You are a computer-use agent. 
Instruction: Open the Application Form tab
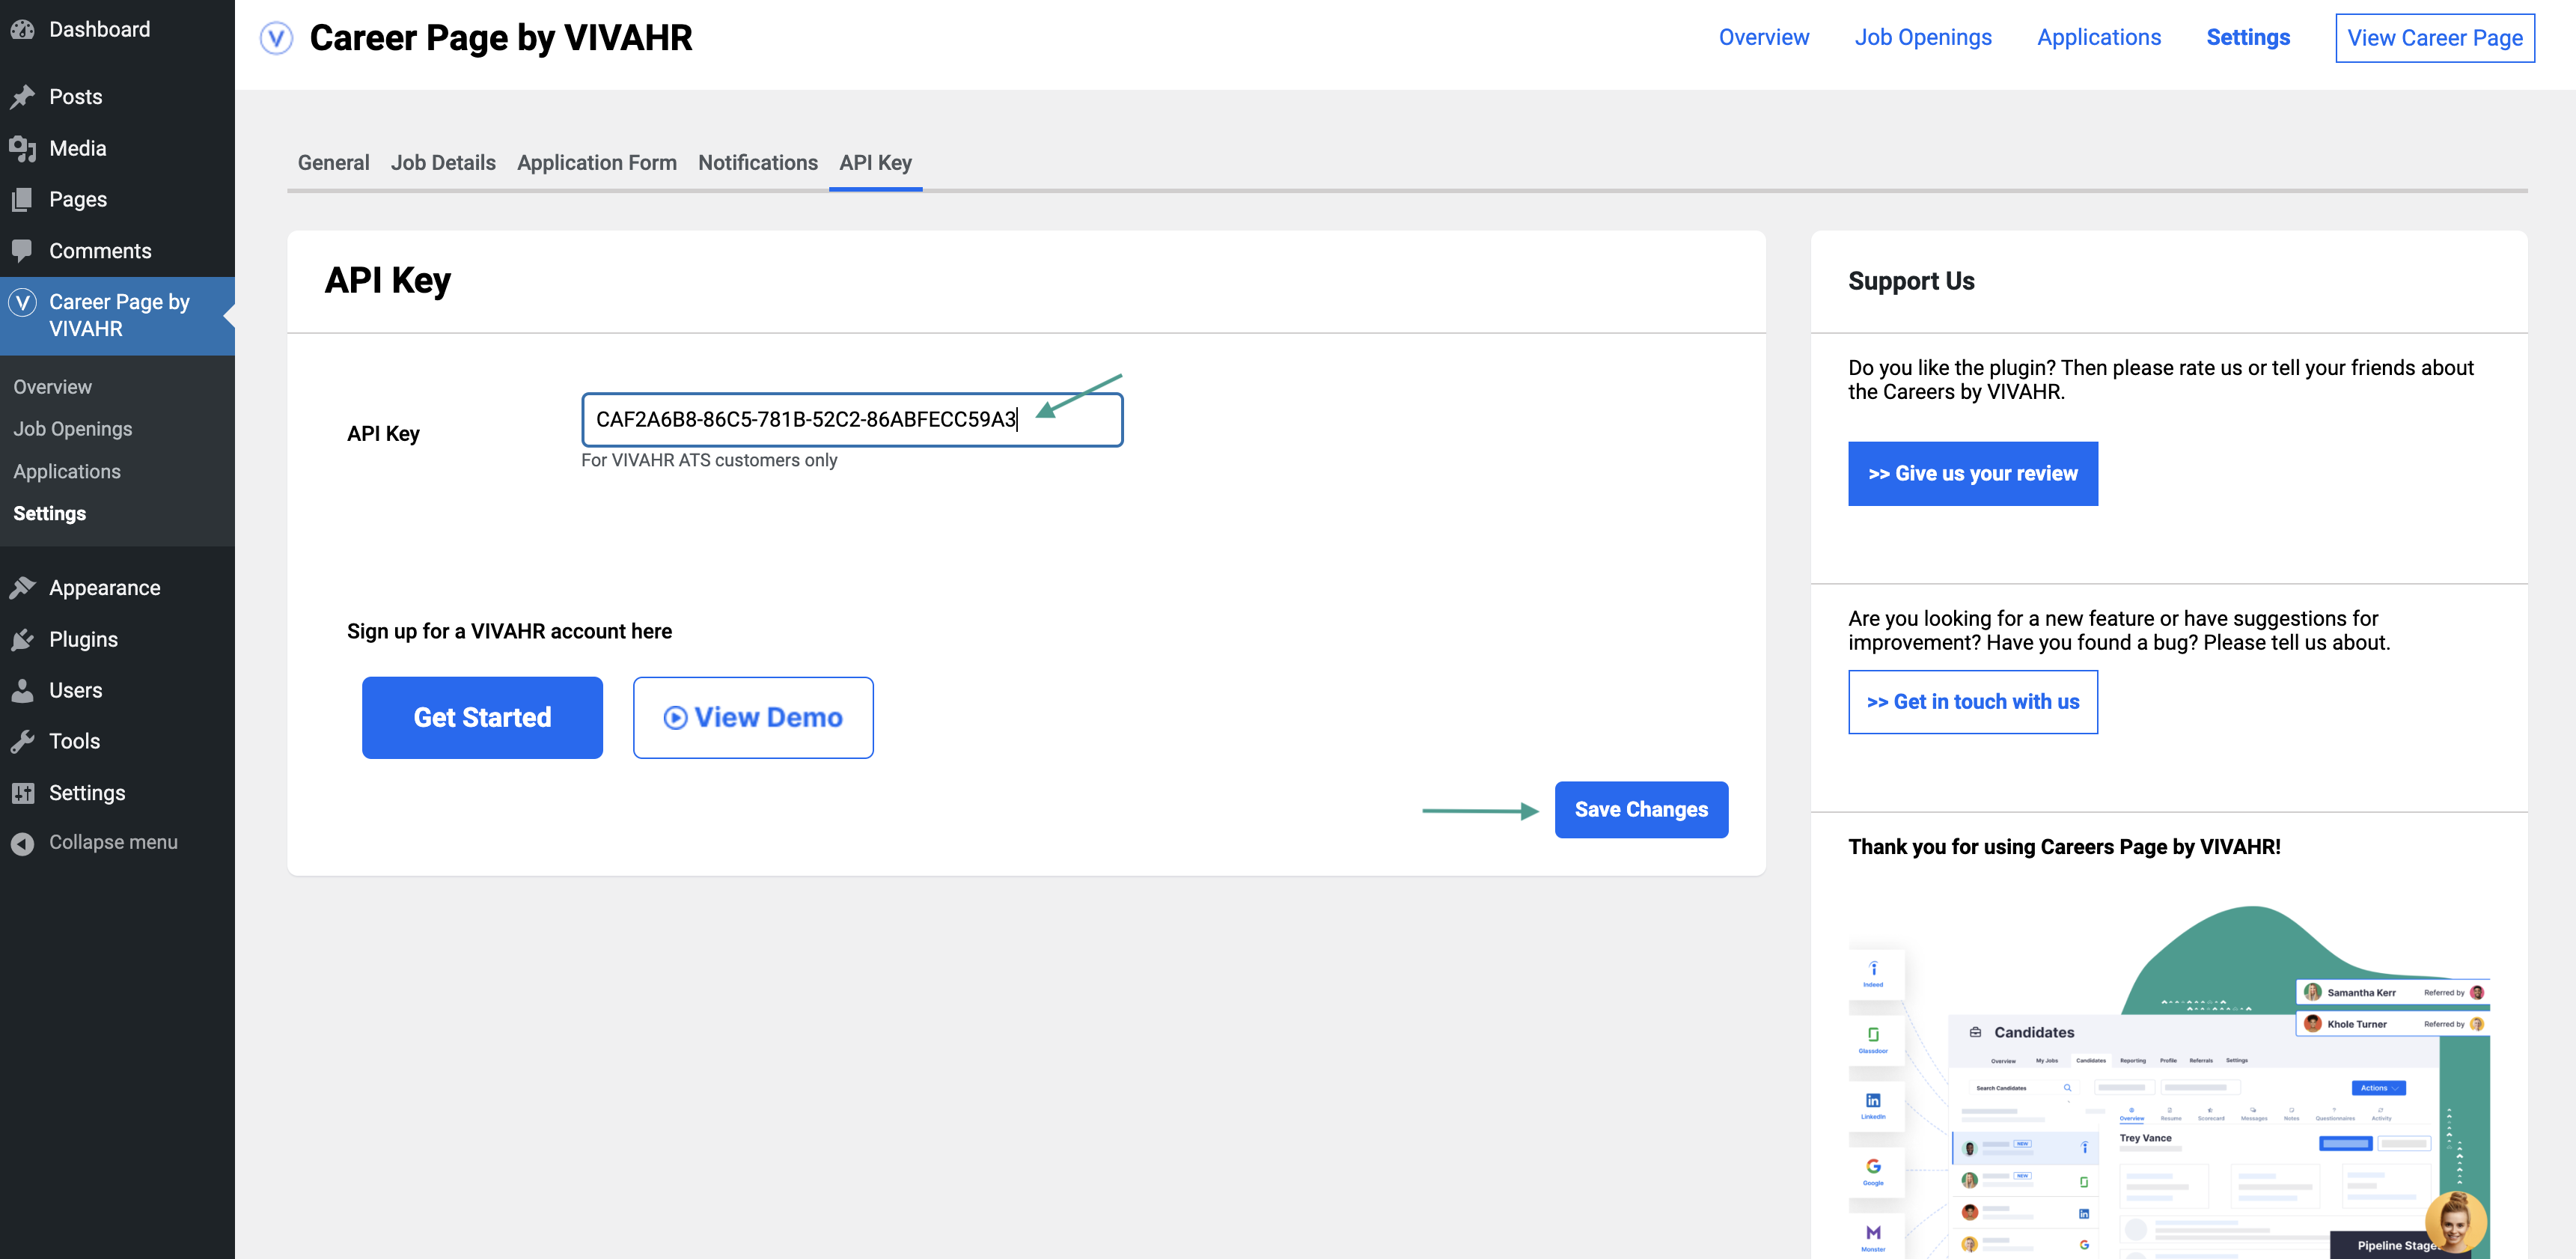click(x=597, y=163)
